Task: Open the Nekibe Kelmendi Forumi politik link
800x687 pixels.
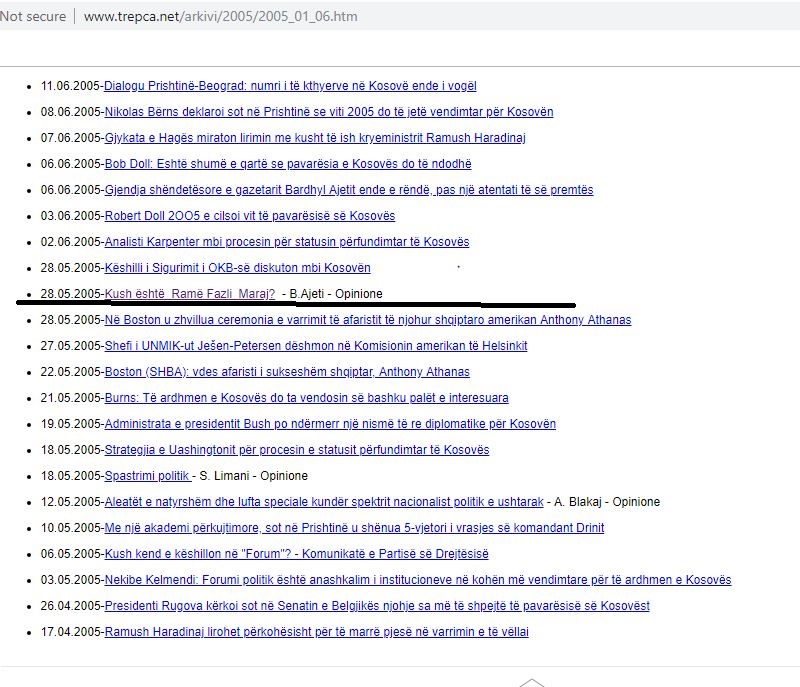Action: click(417, 580)
